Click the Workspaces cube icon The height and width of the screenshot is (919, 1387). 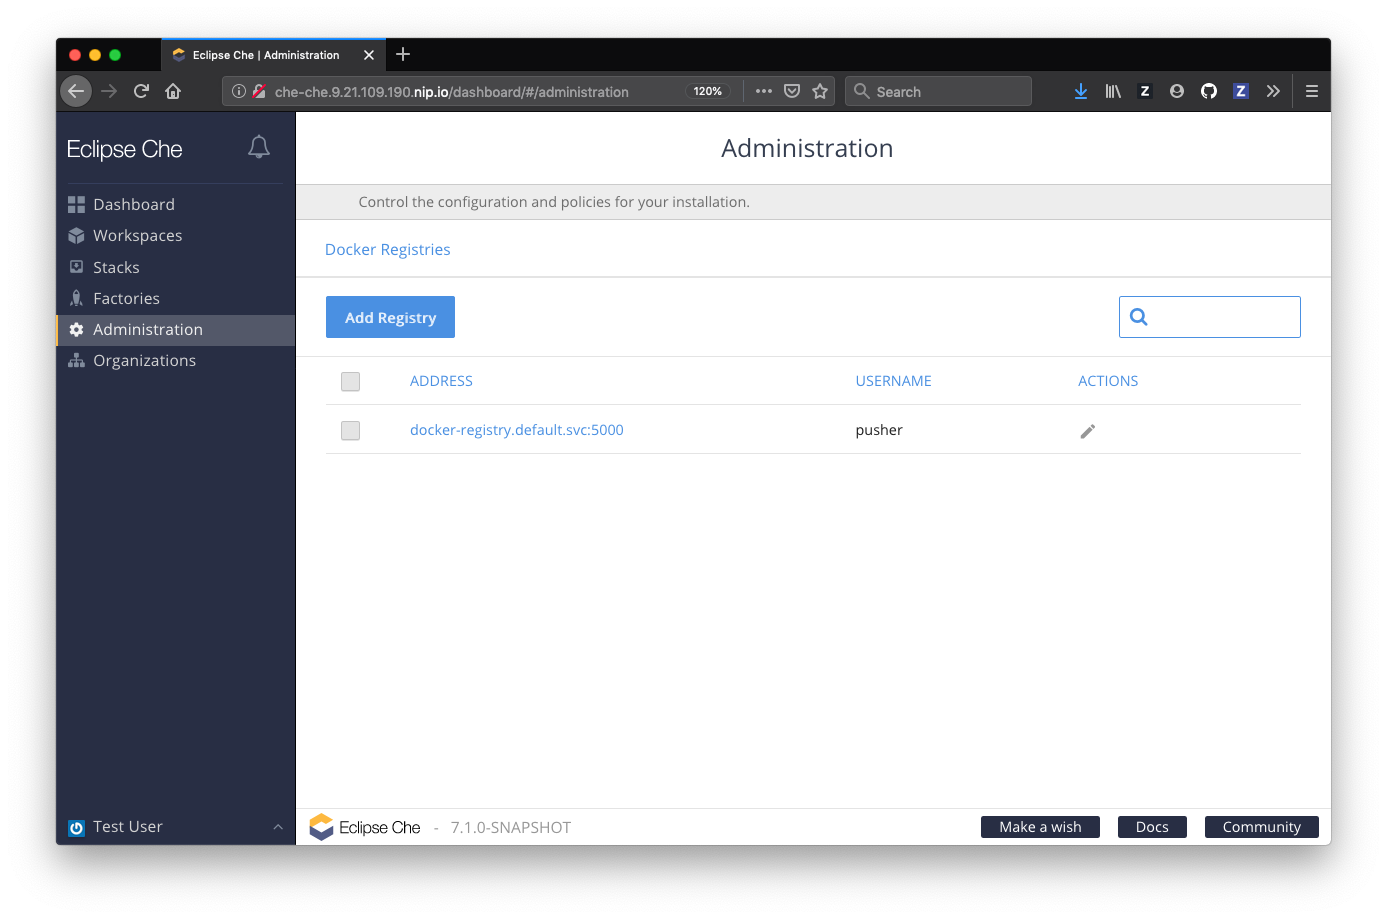coord(76,236)
